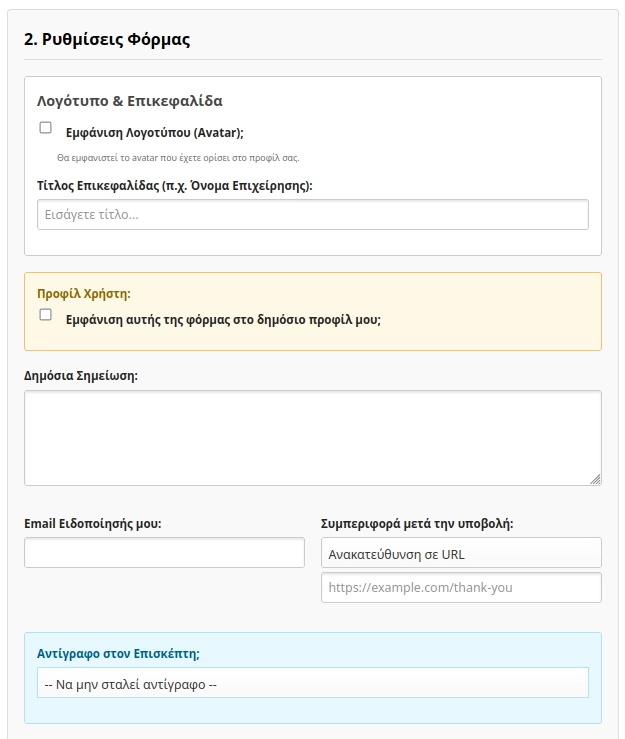Click the "Λογότυπο & Επικεφαλίδα" panel heading
Viewport: 625px width, 739px height.
pos(129,101)
